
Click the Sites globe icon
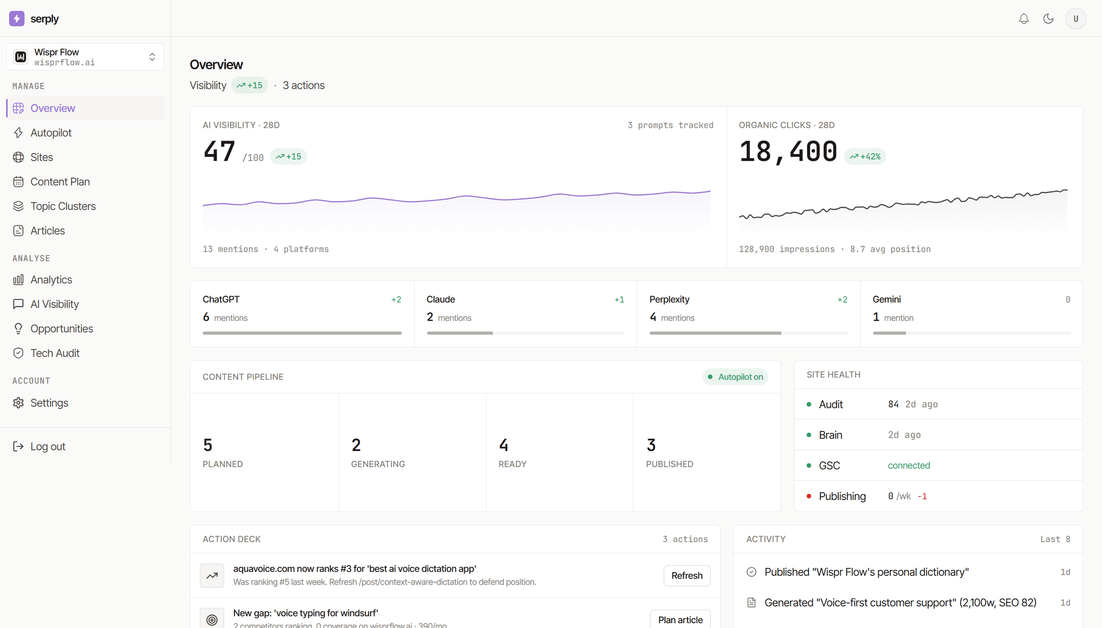18,157
